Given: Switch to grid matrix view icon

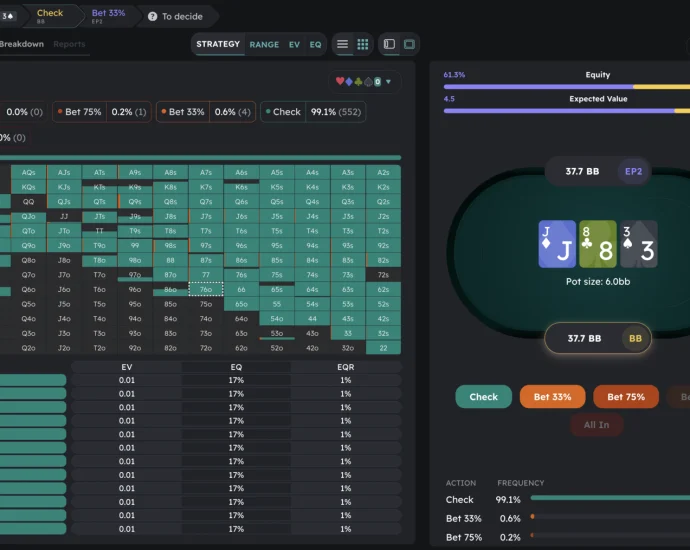Looking at the screenshot, I should (x=363, y=45).
